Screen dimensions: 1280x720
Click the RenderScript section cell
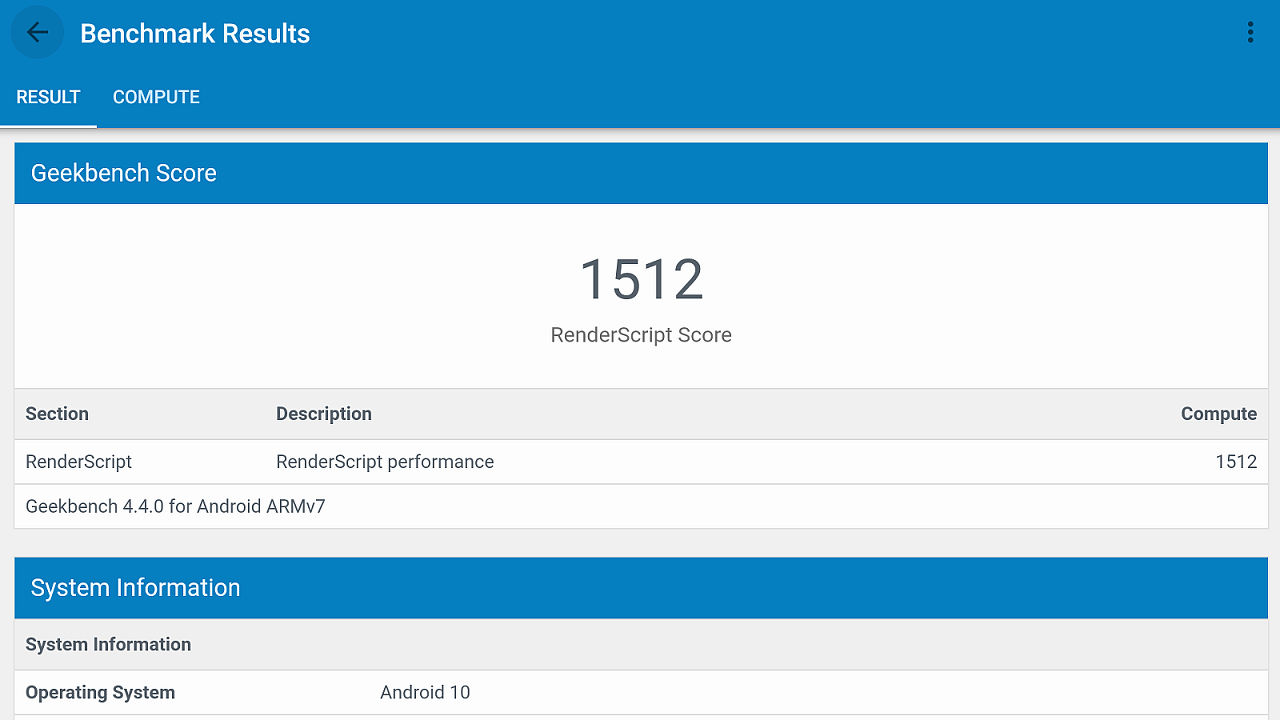coord(79,462)
